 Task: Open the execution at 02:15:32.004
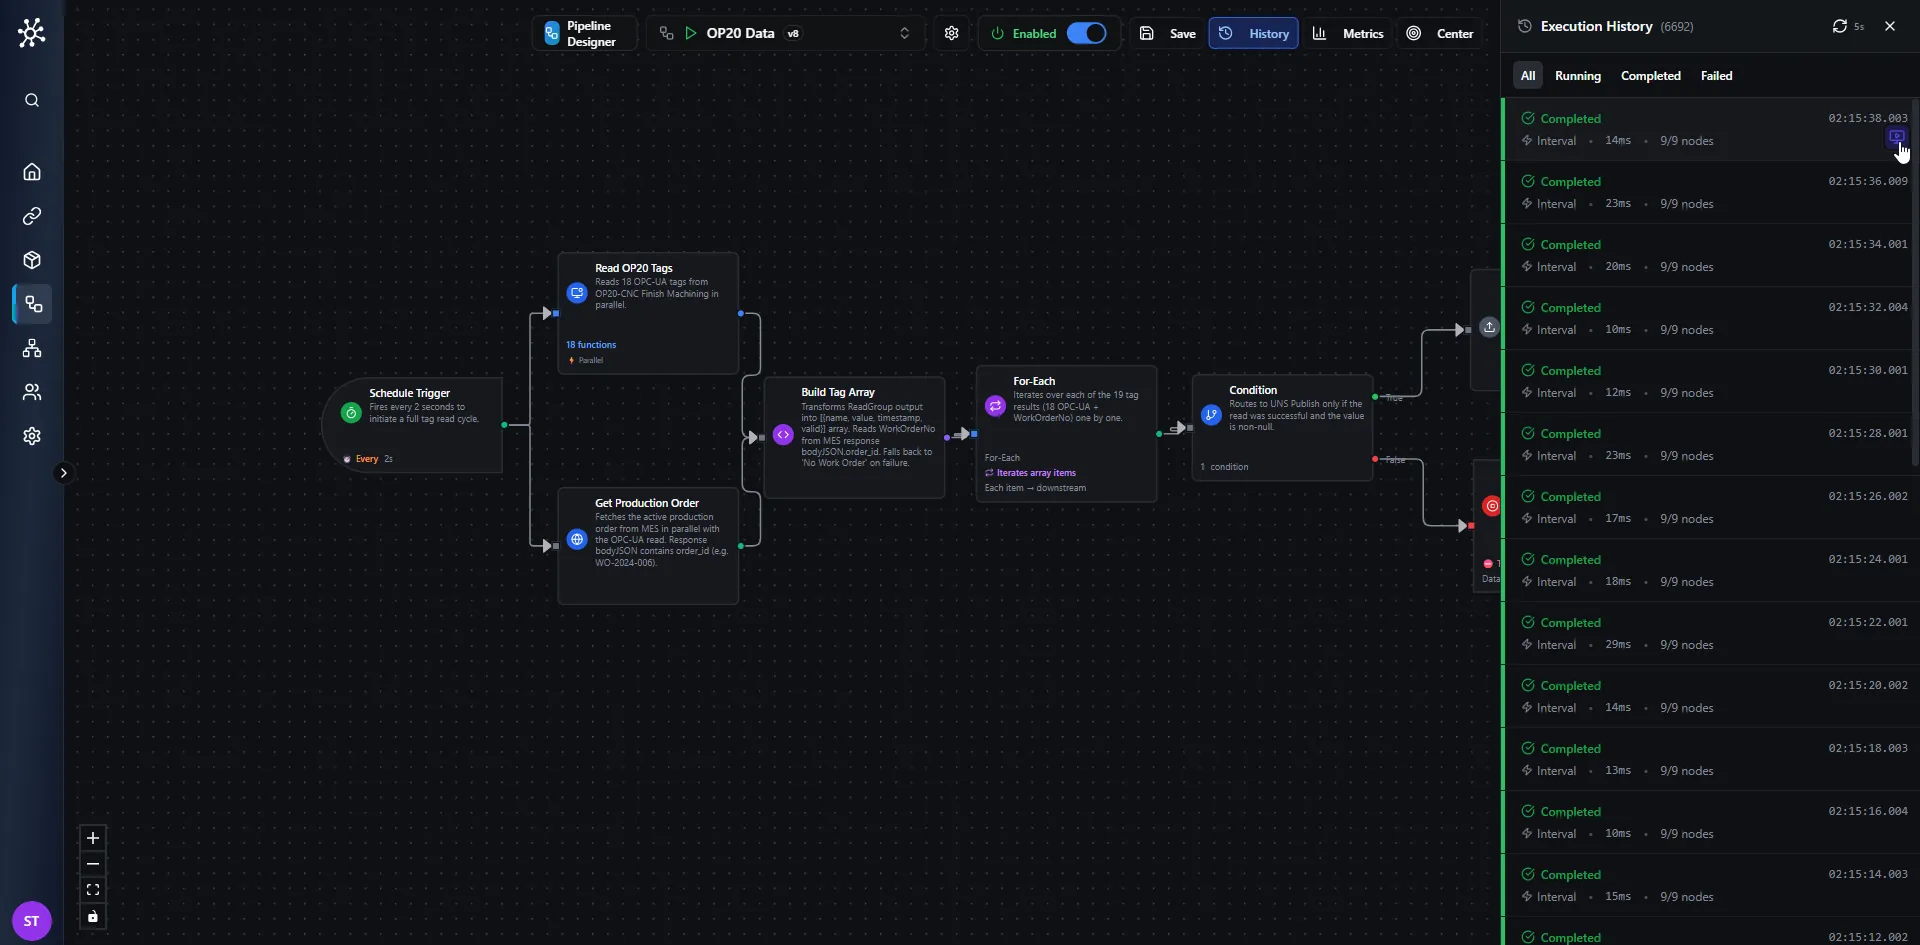[1709, 318]
